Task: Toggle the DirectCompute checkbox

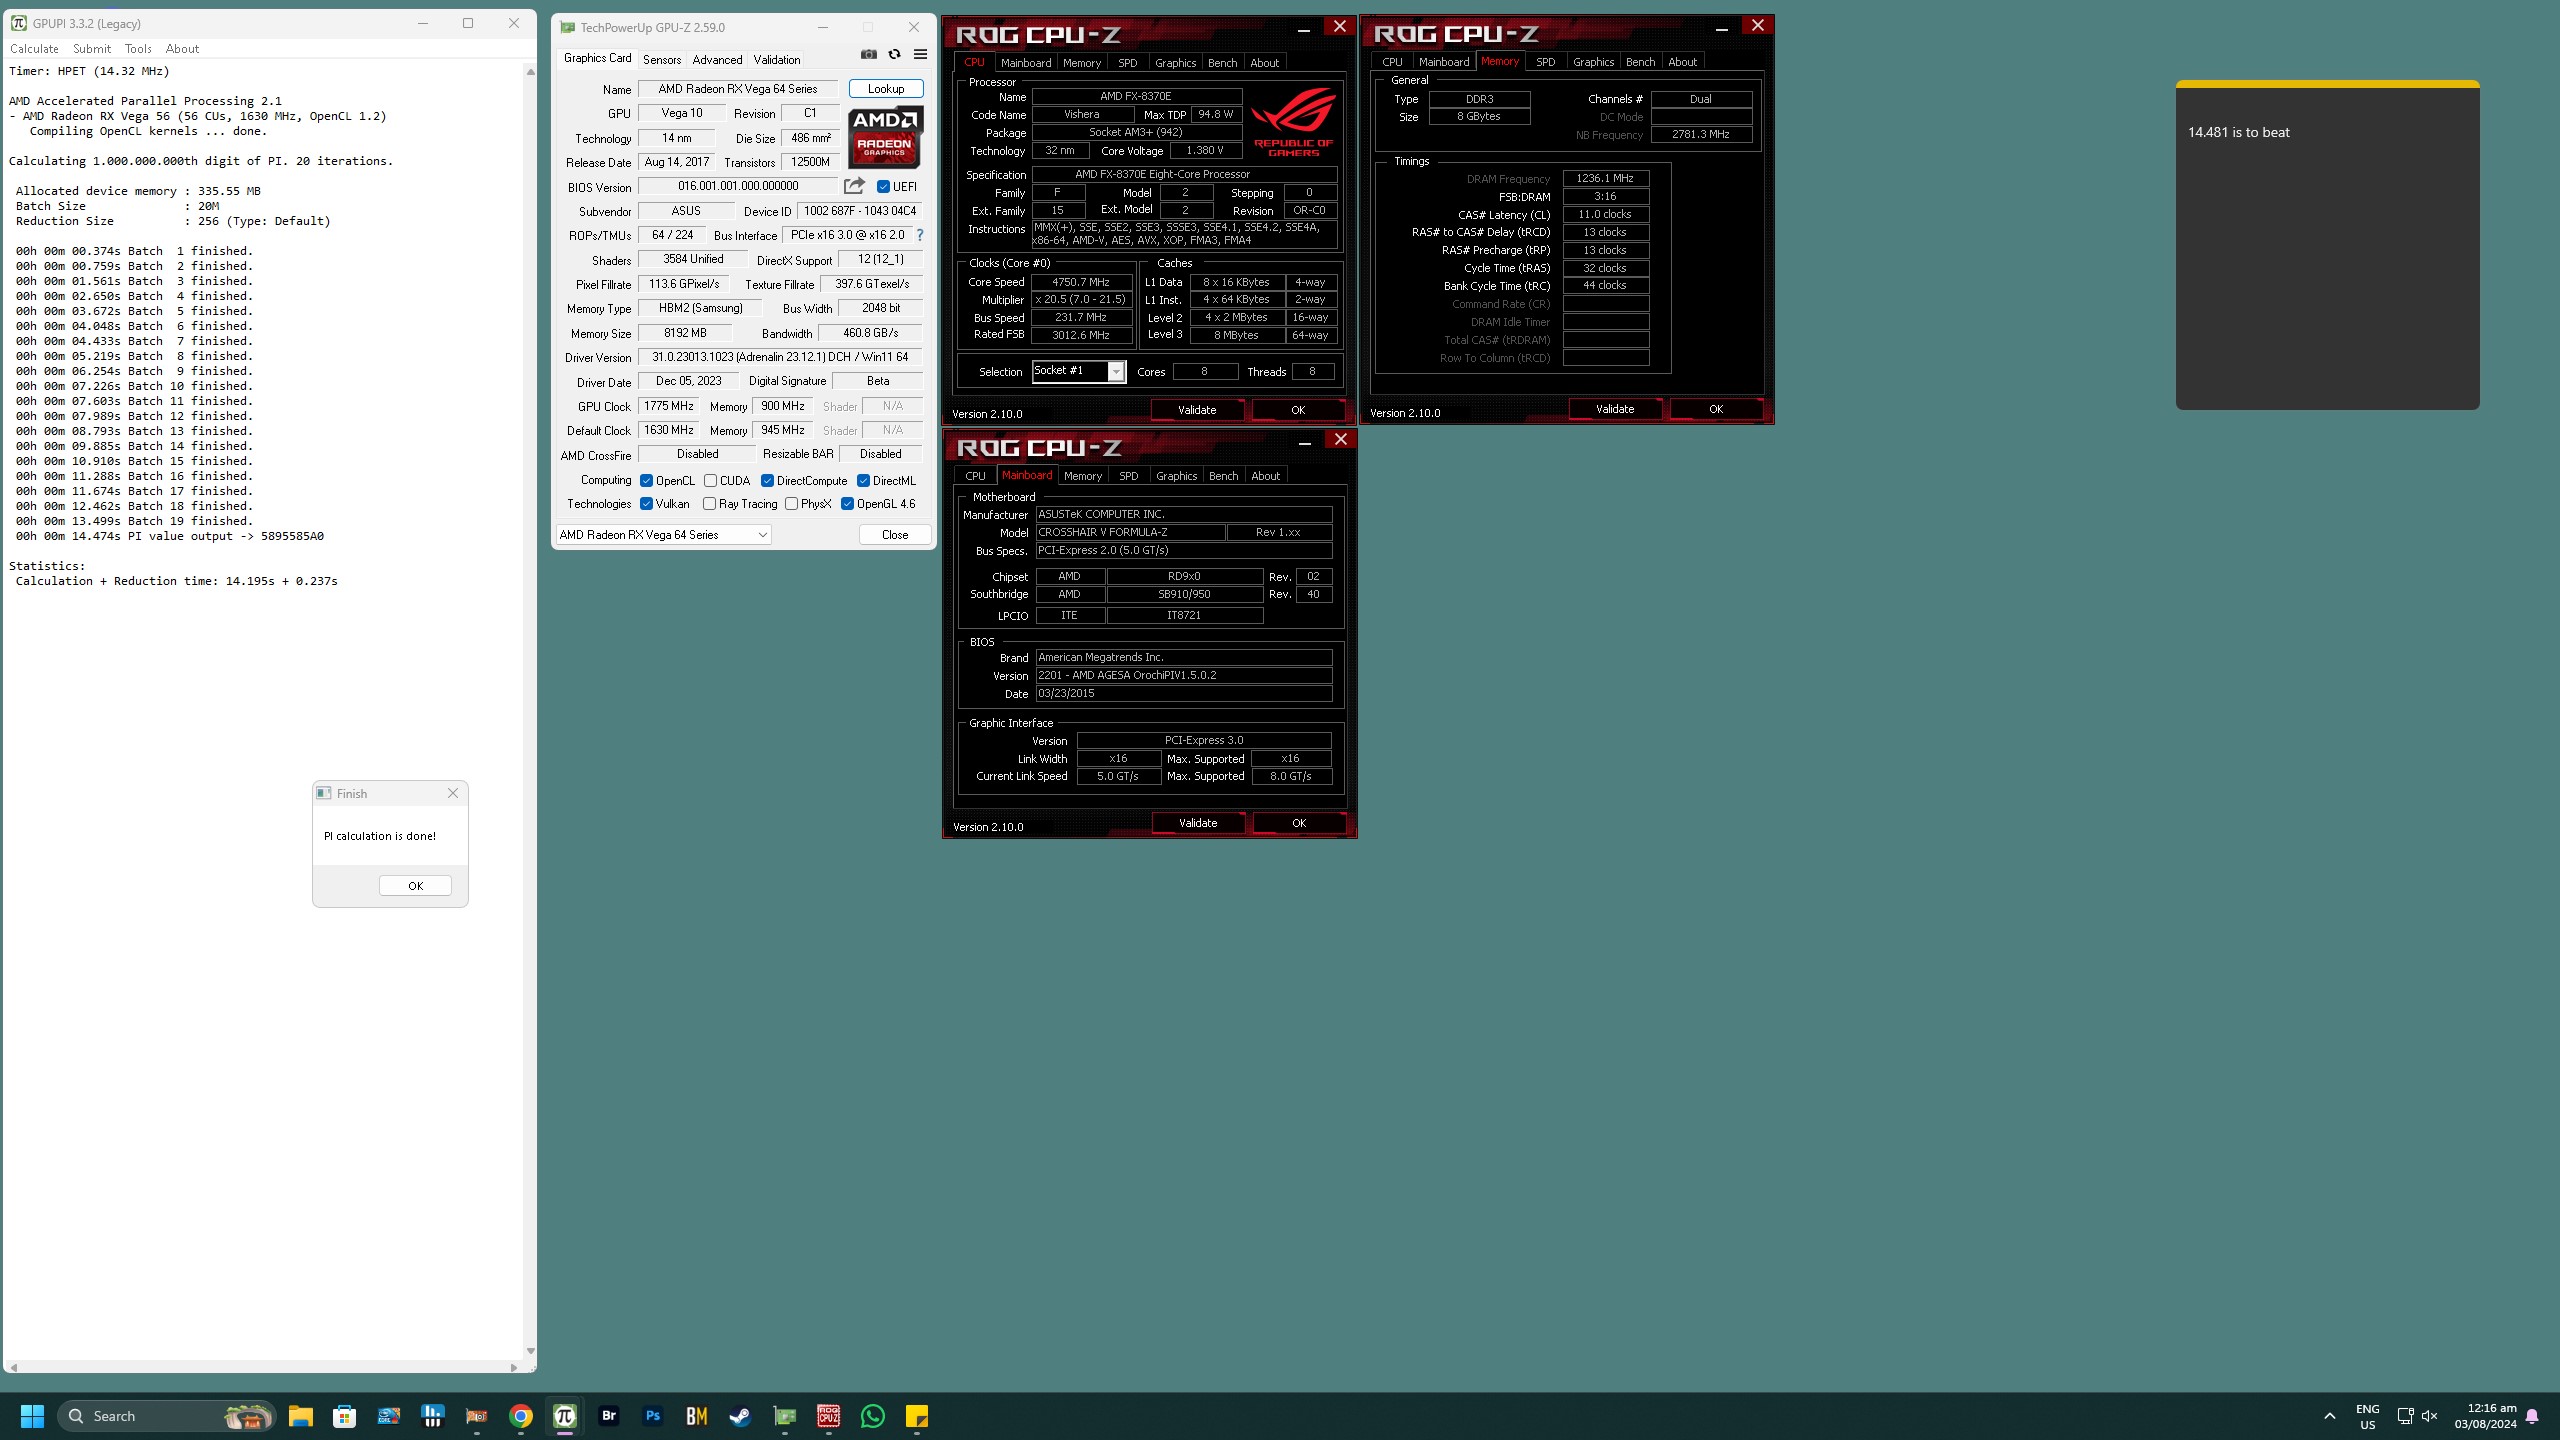Action: click(x=767, y=481)
